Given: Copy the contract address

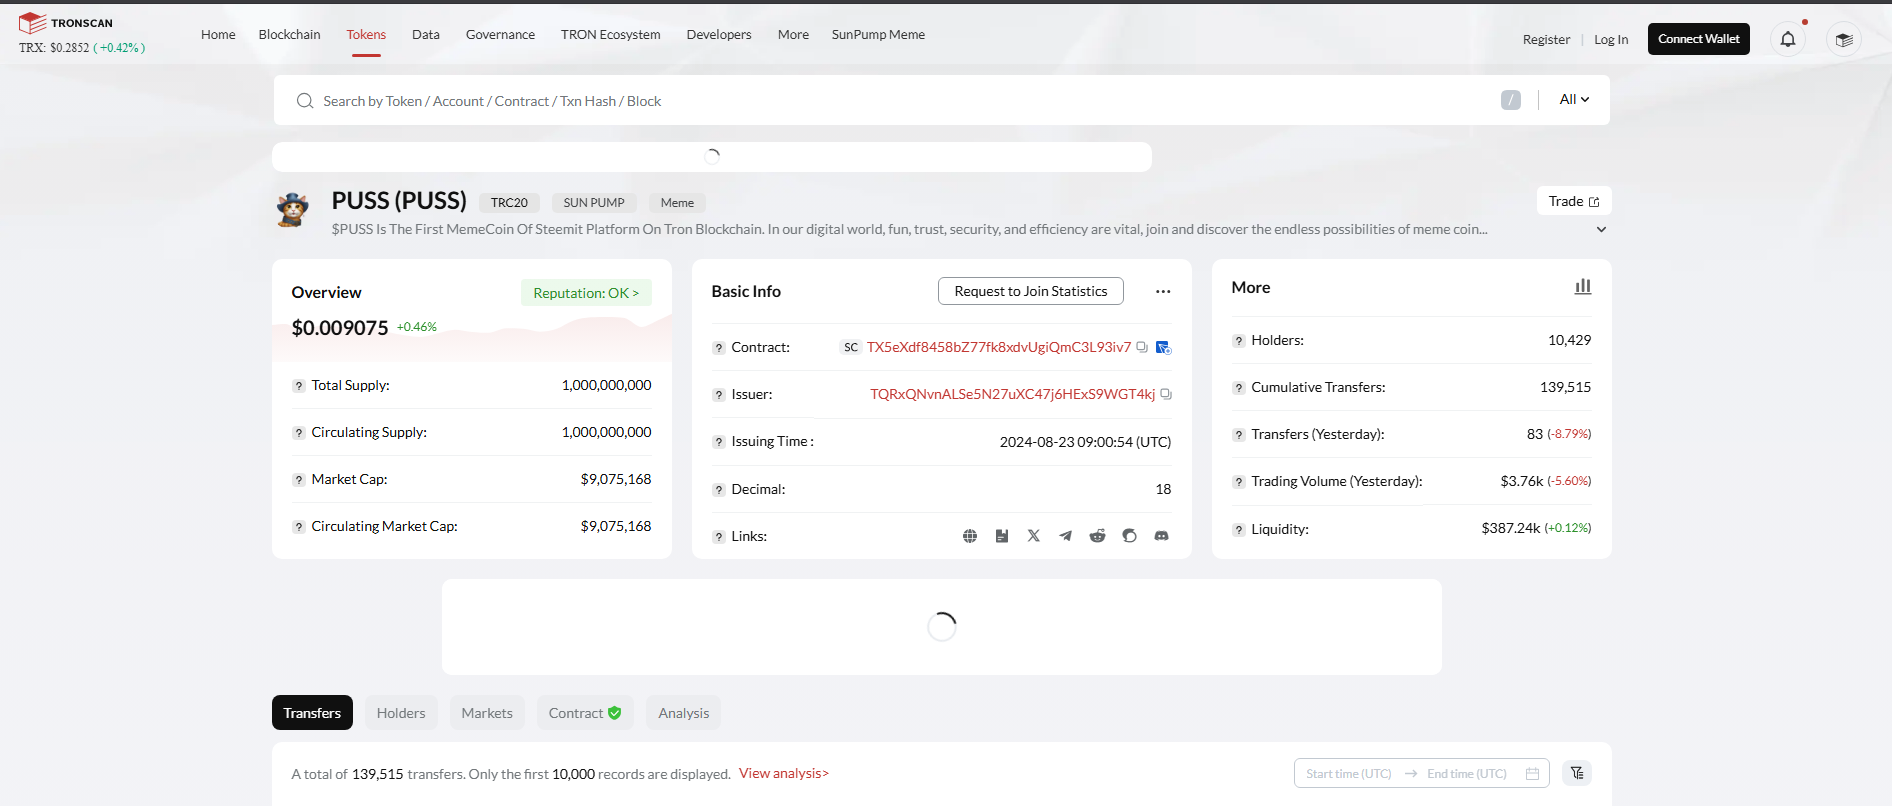Looking at the screenshot, I should pyautogui.click(x=1142, y=347).
